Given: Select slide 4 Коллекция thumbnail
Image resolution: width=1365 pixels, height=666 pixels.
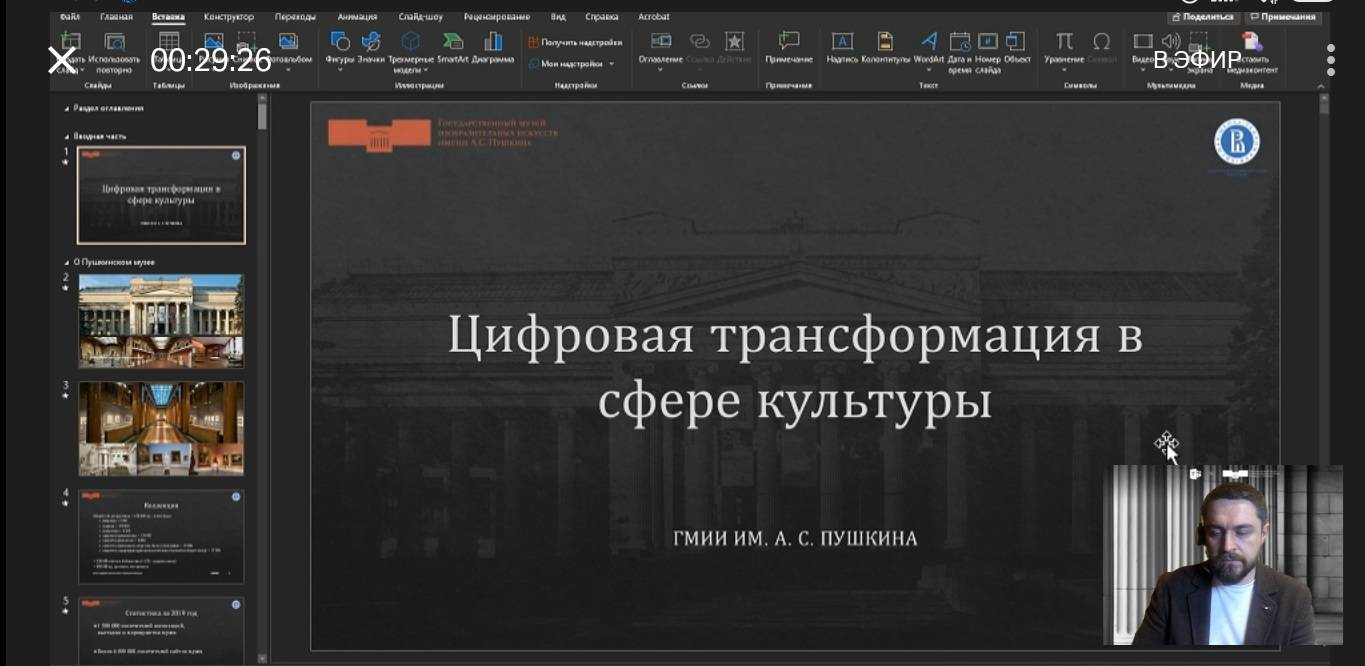Looking at the screenshot, I should (161, 536).
